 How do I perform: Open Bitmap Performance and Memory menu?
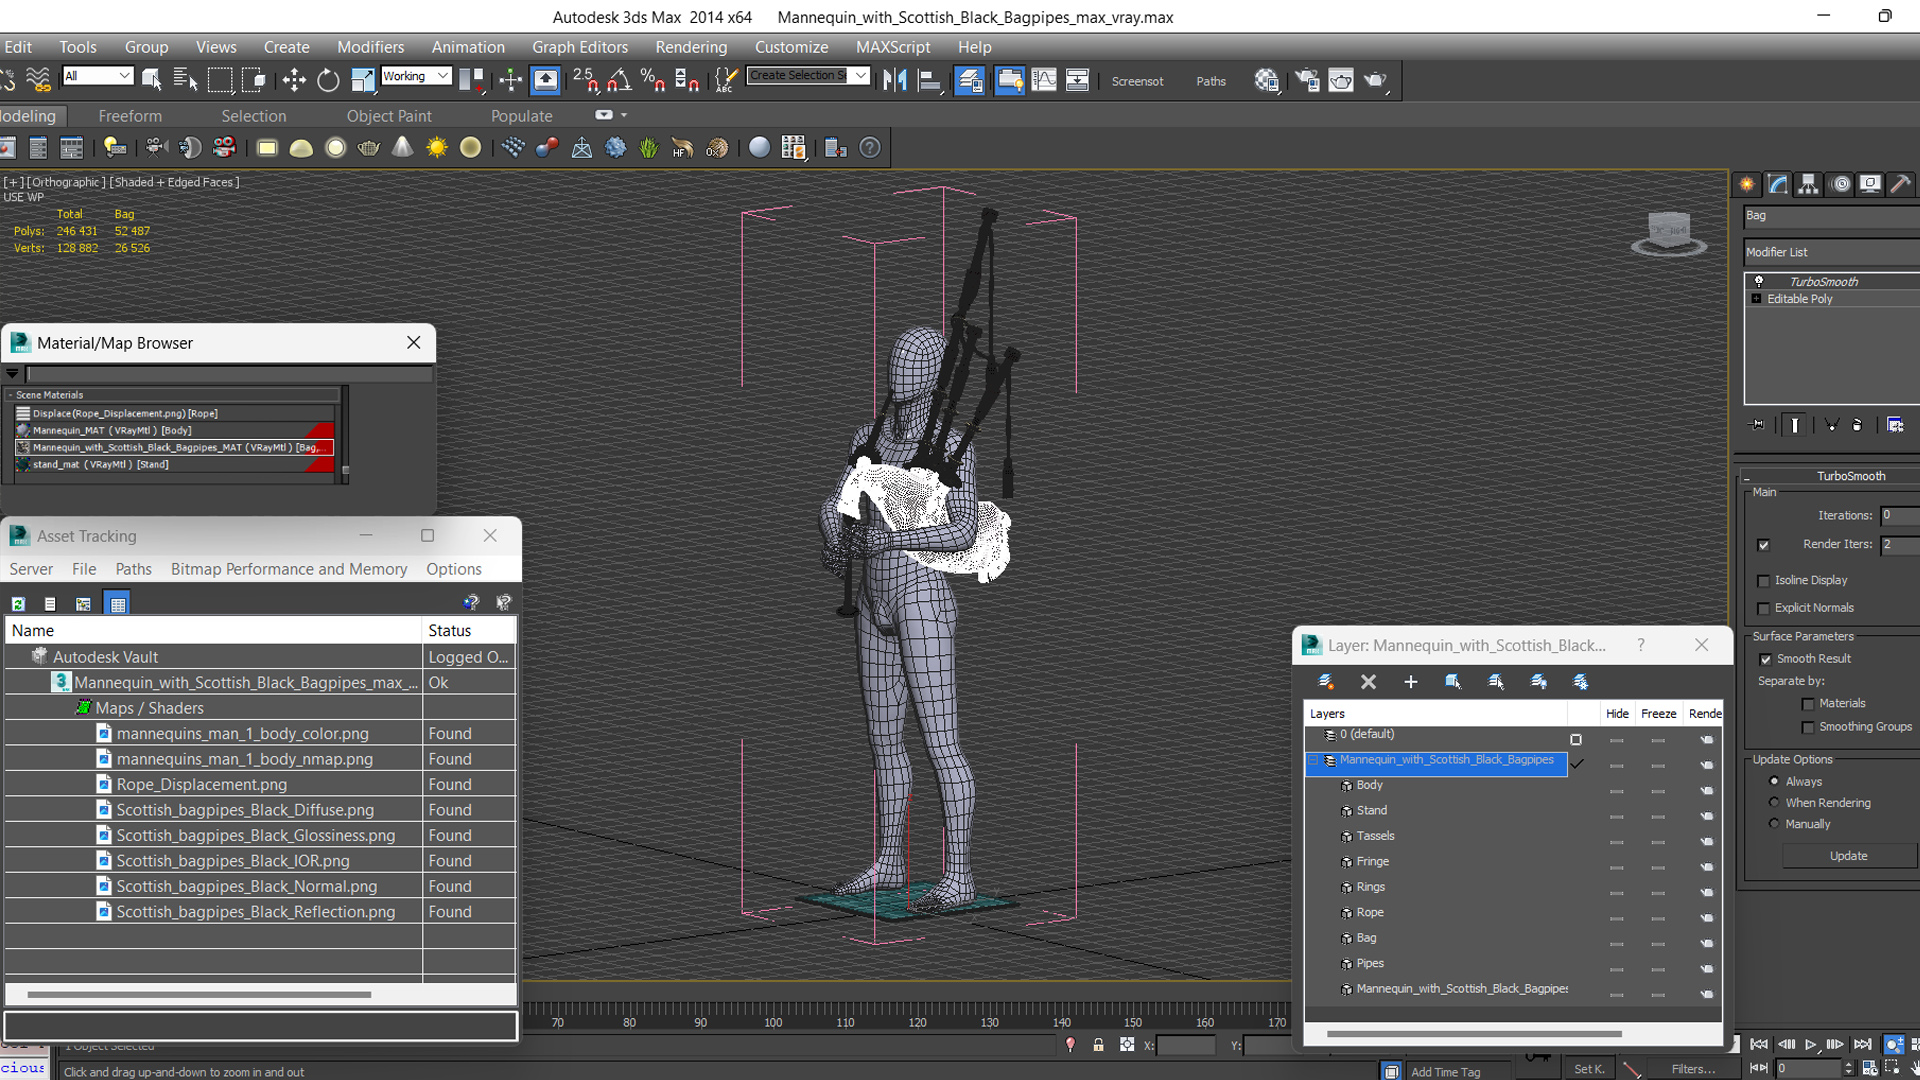(289, 569)
